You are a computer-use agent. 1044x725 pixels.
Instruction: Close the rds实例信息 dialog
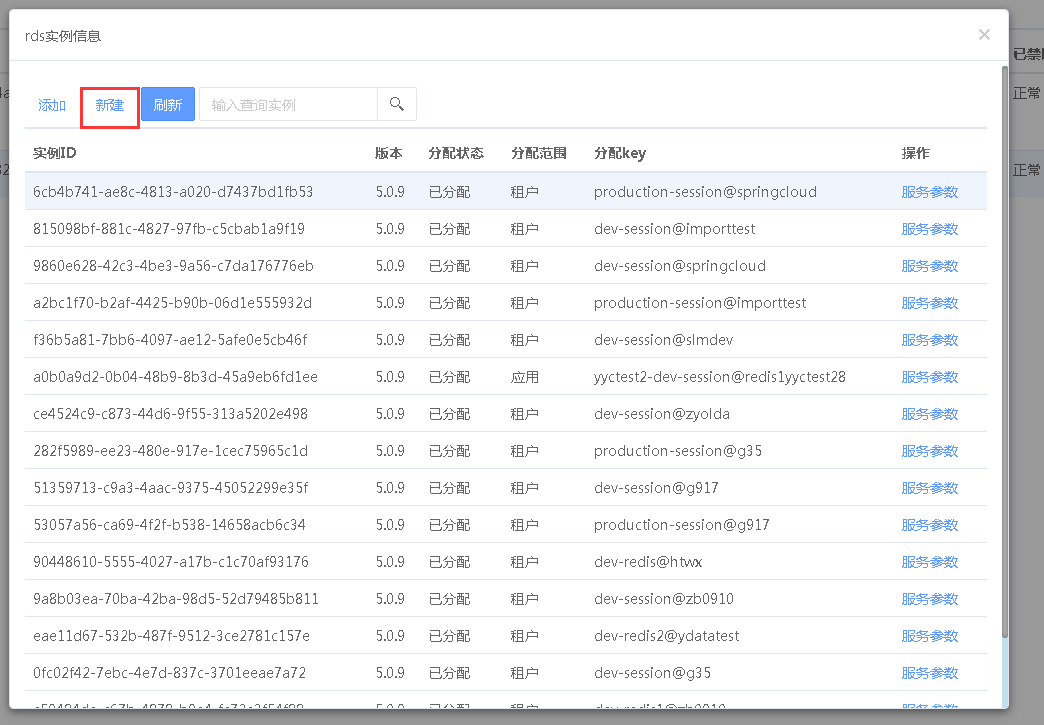(984, 35)
